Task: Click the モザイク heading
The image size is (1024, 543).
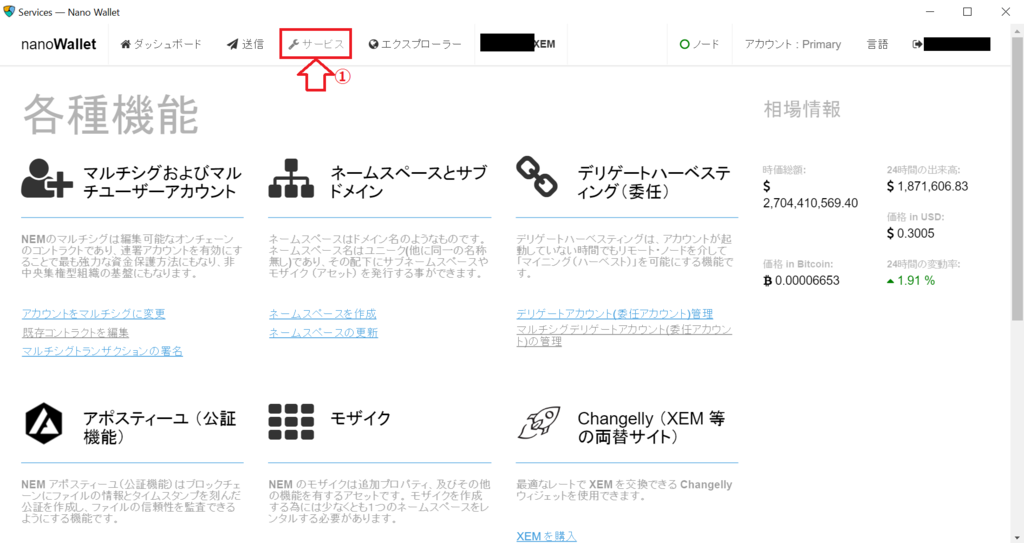Action: (360, 418)
